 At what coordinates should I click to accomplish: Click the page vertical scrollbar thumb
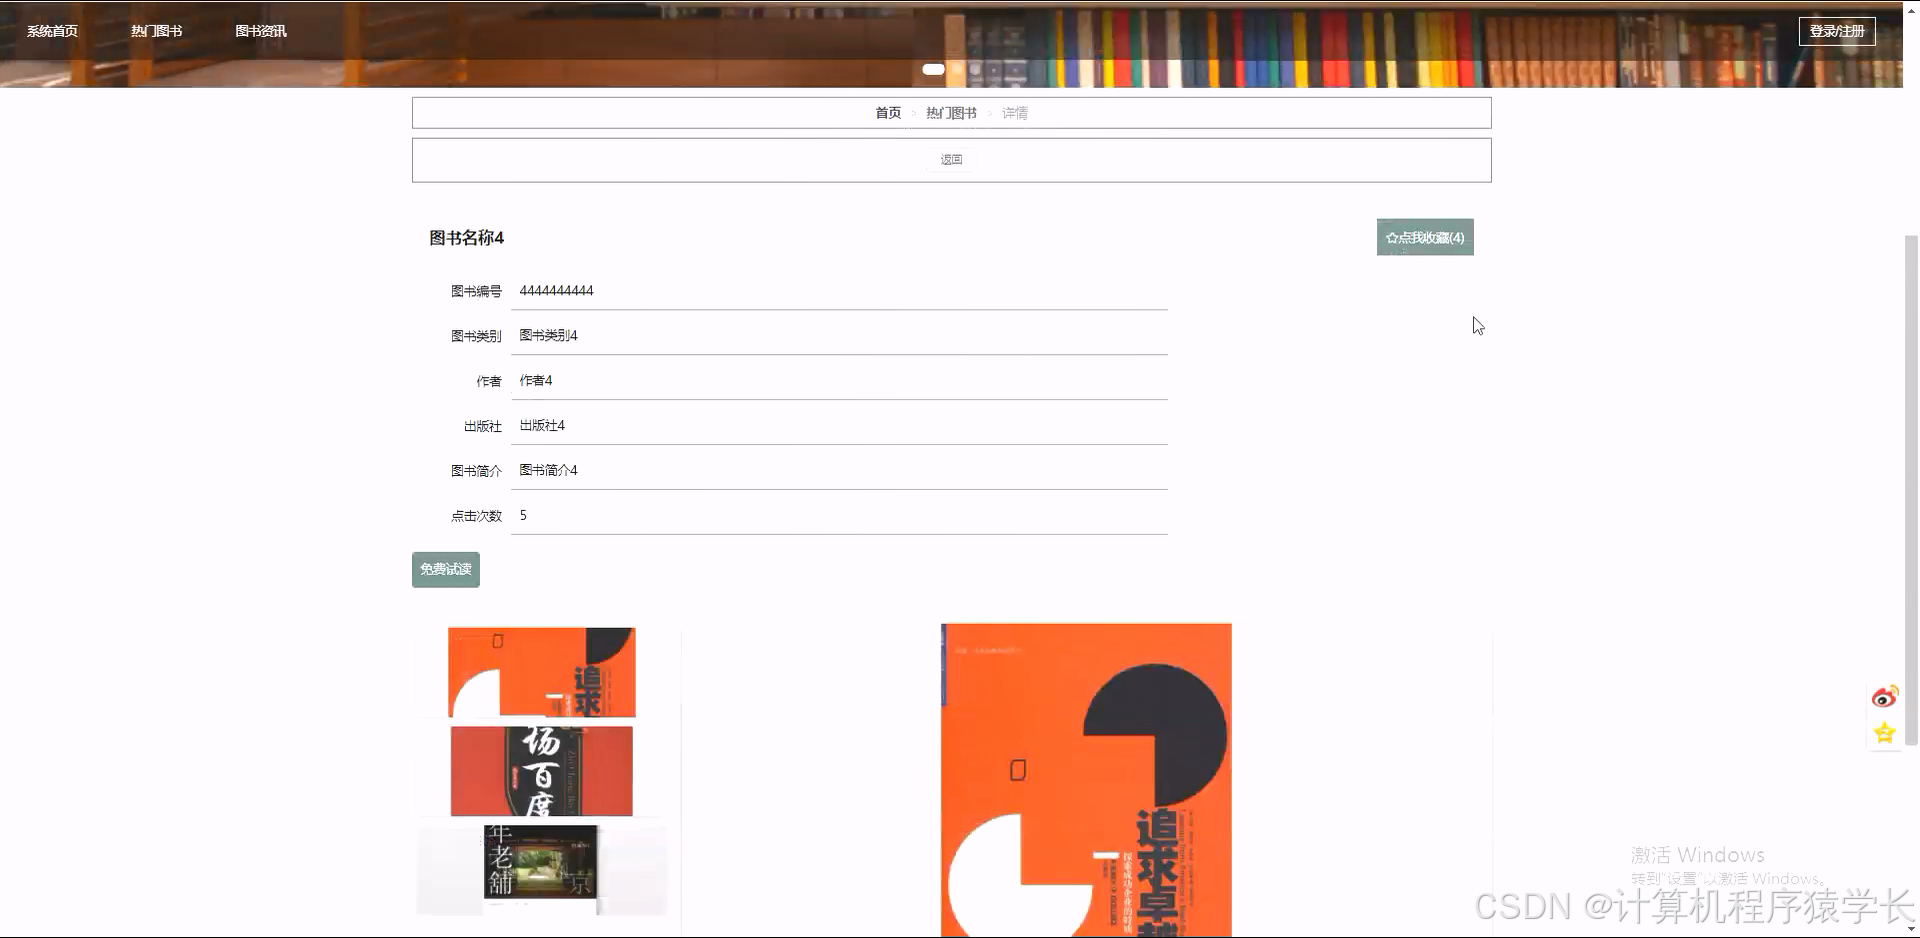click(x=1911, y=490)
